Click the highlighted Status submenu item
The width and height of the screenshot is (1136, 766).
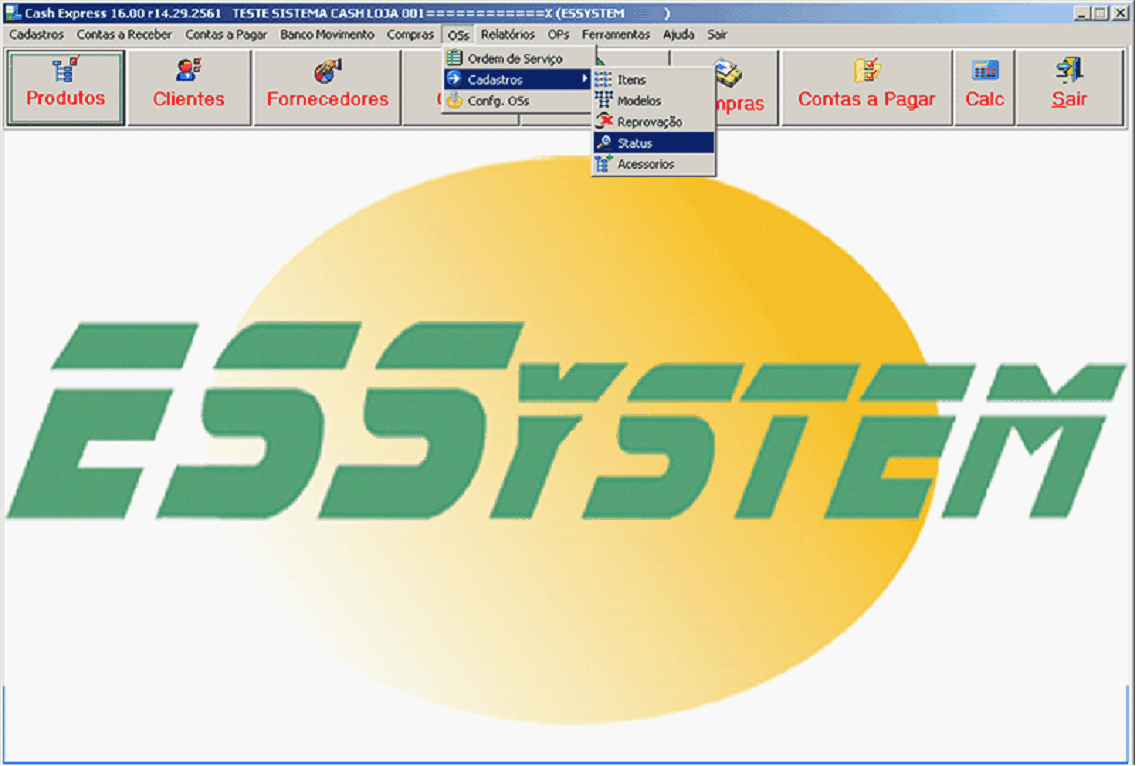[x=635, y=143]
